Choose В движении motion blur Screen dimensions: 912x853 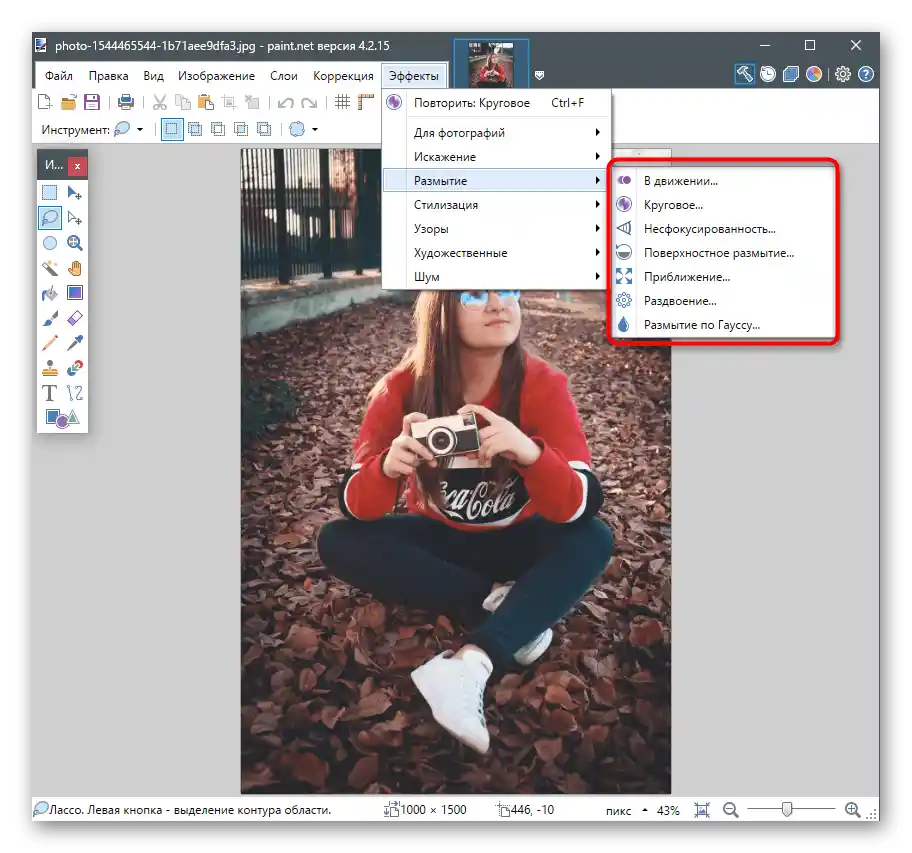click(x=724, y=180)
